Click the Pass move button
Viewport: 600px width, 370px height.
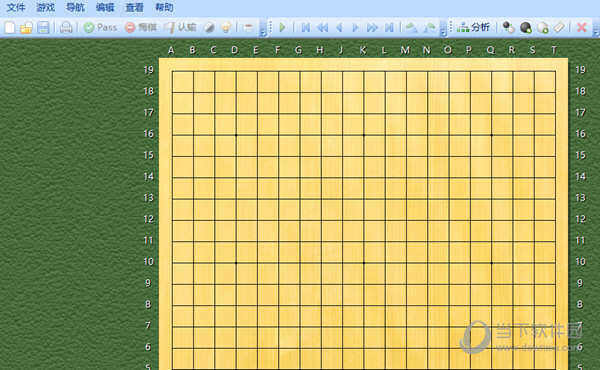100,28
